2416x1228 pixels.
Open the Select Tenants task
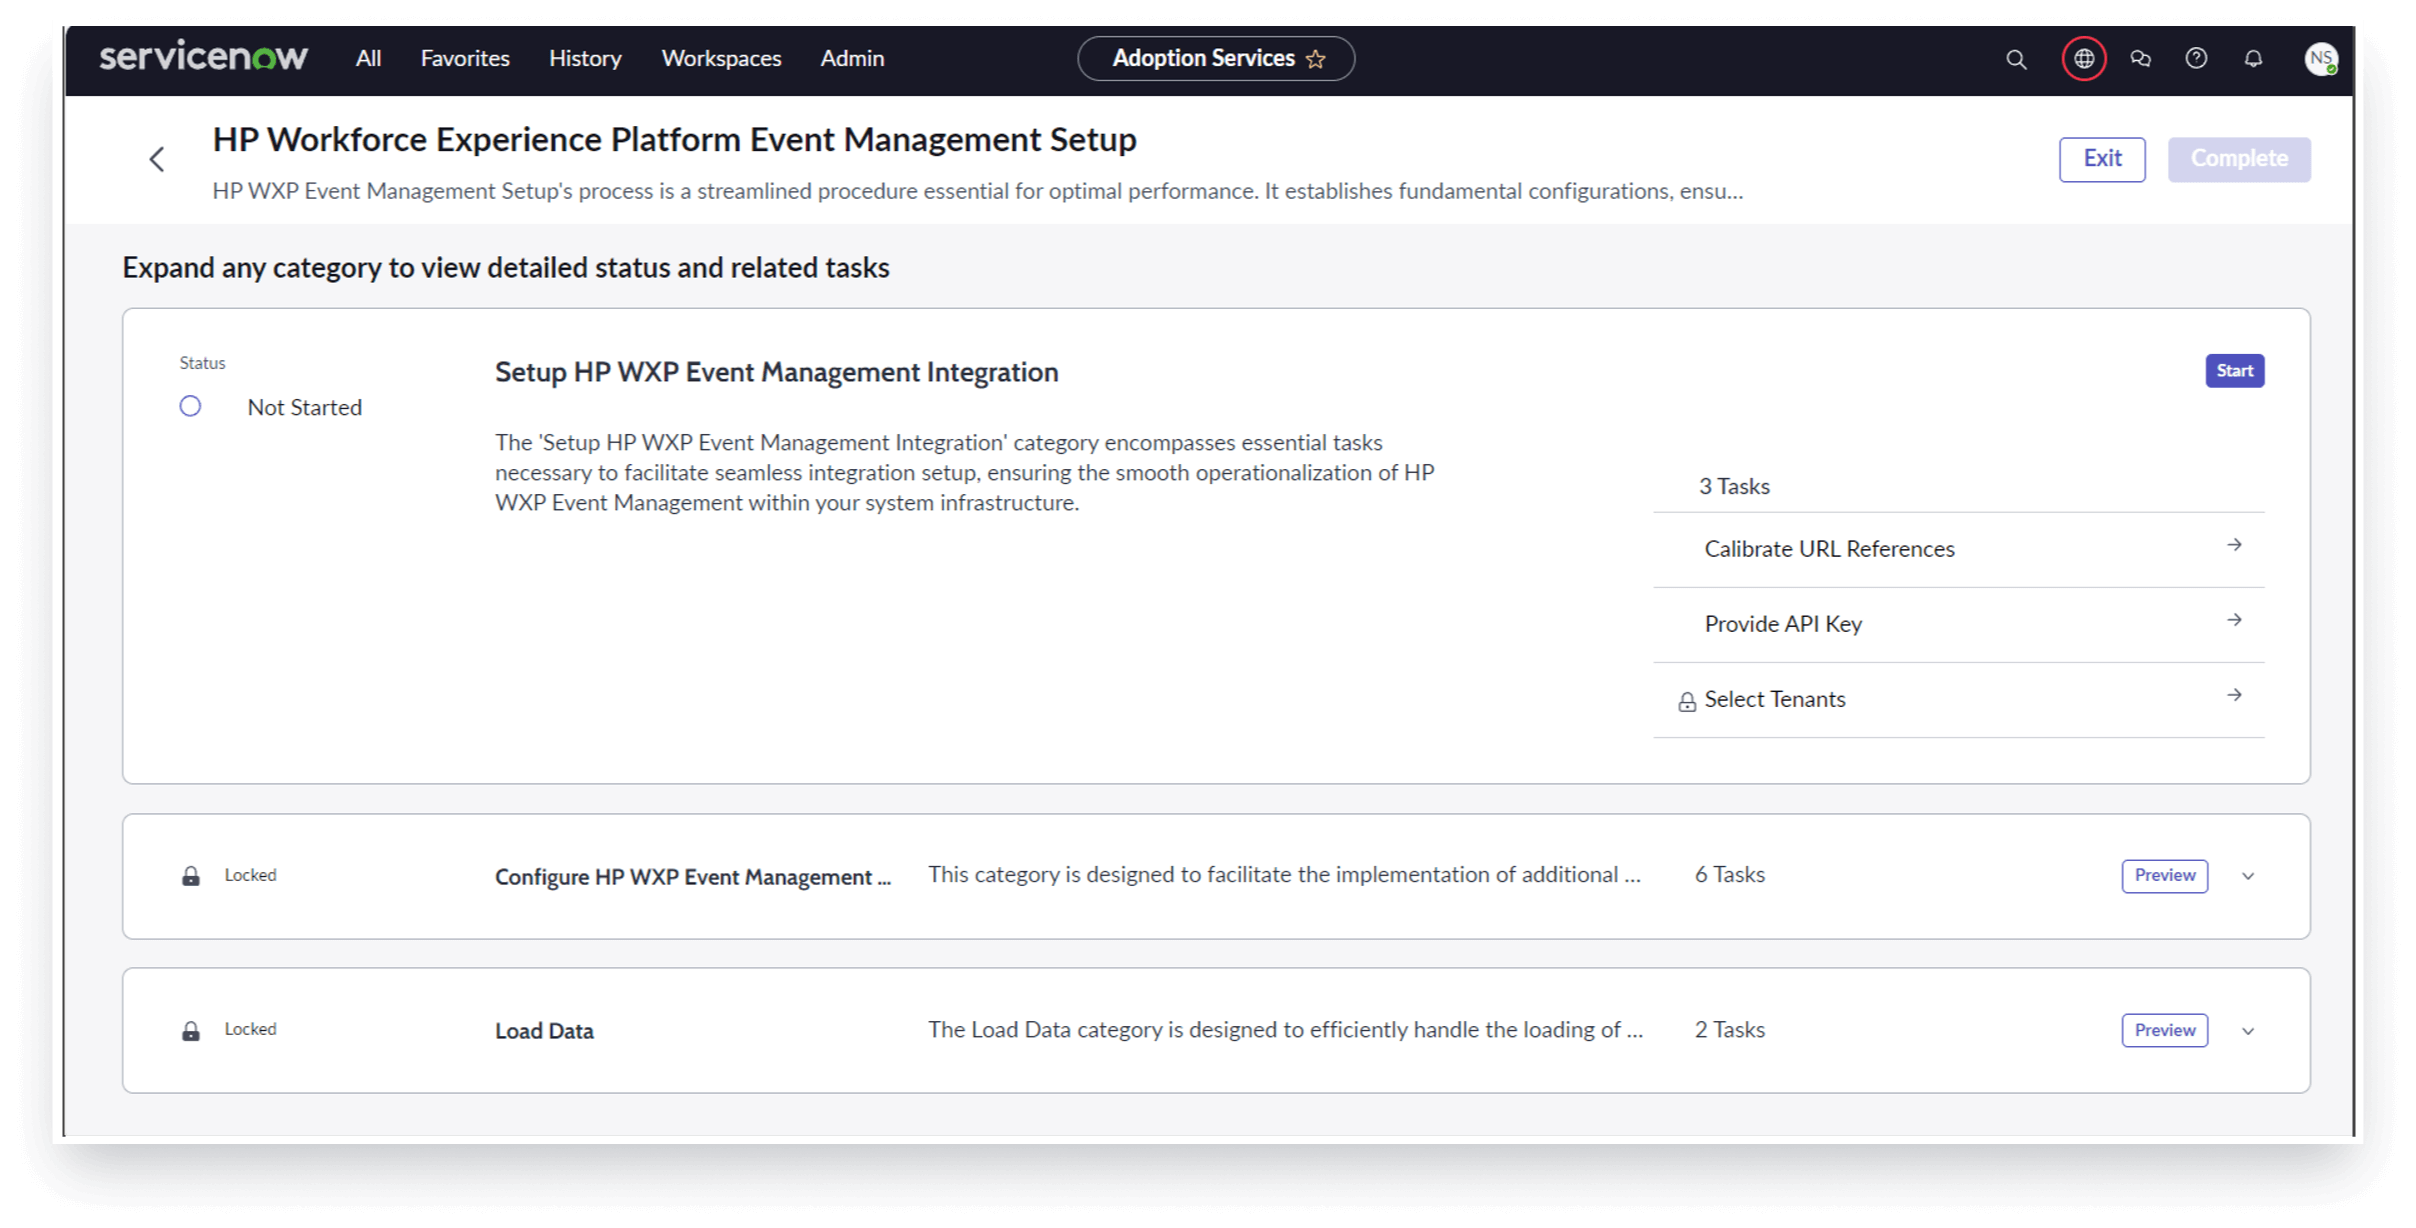1958,699
